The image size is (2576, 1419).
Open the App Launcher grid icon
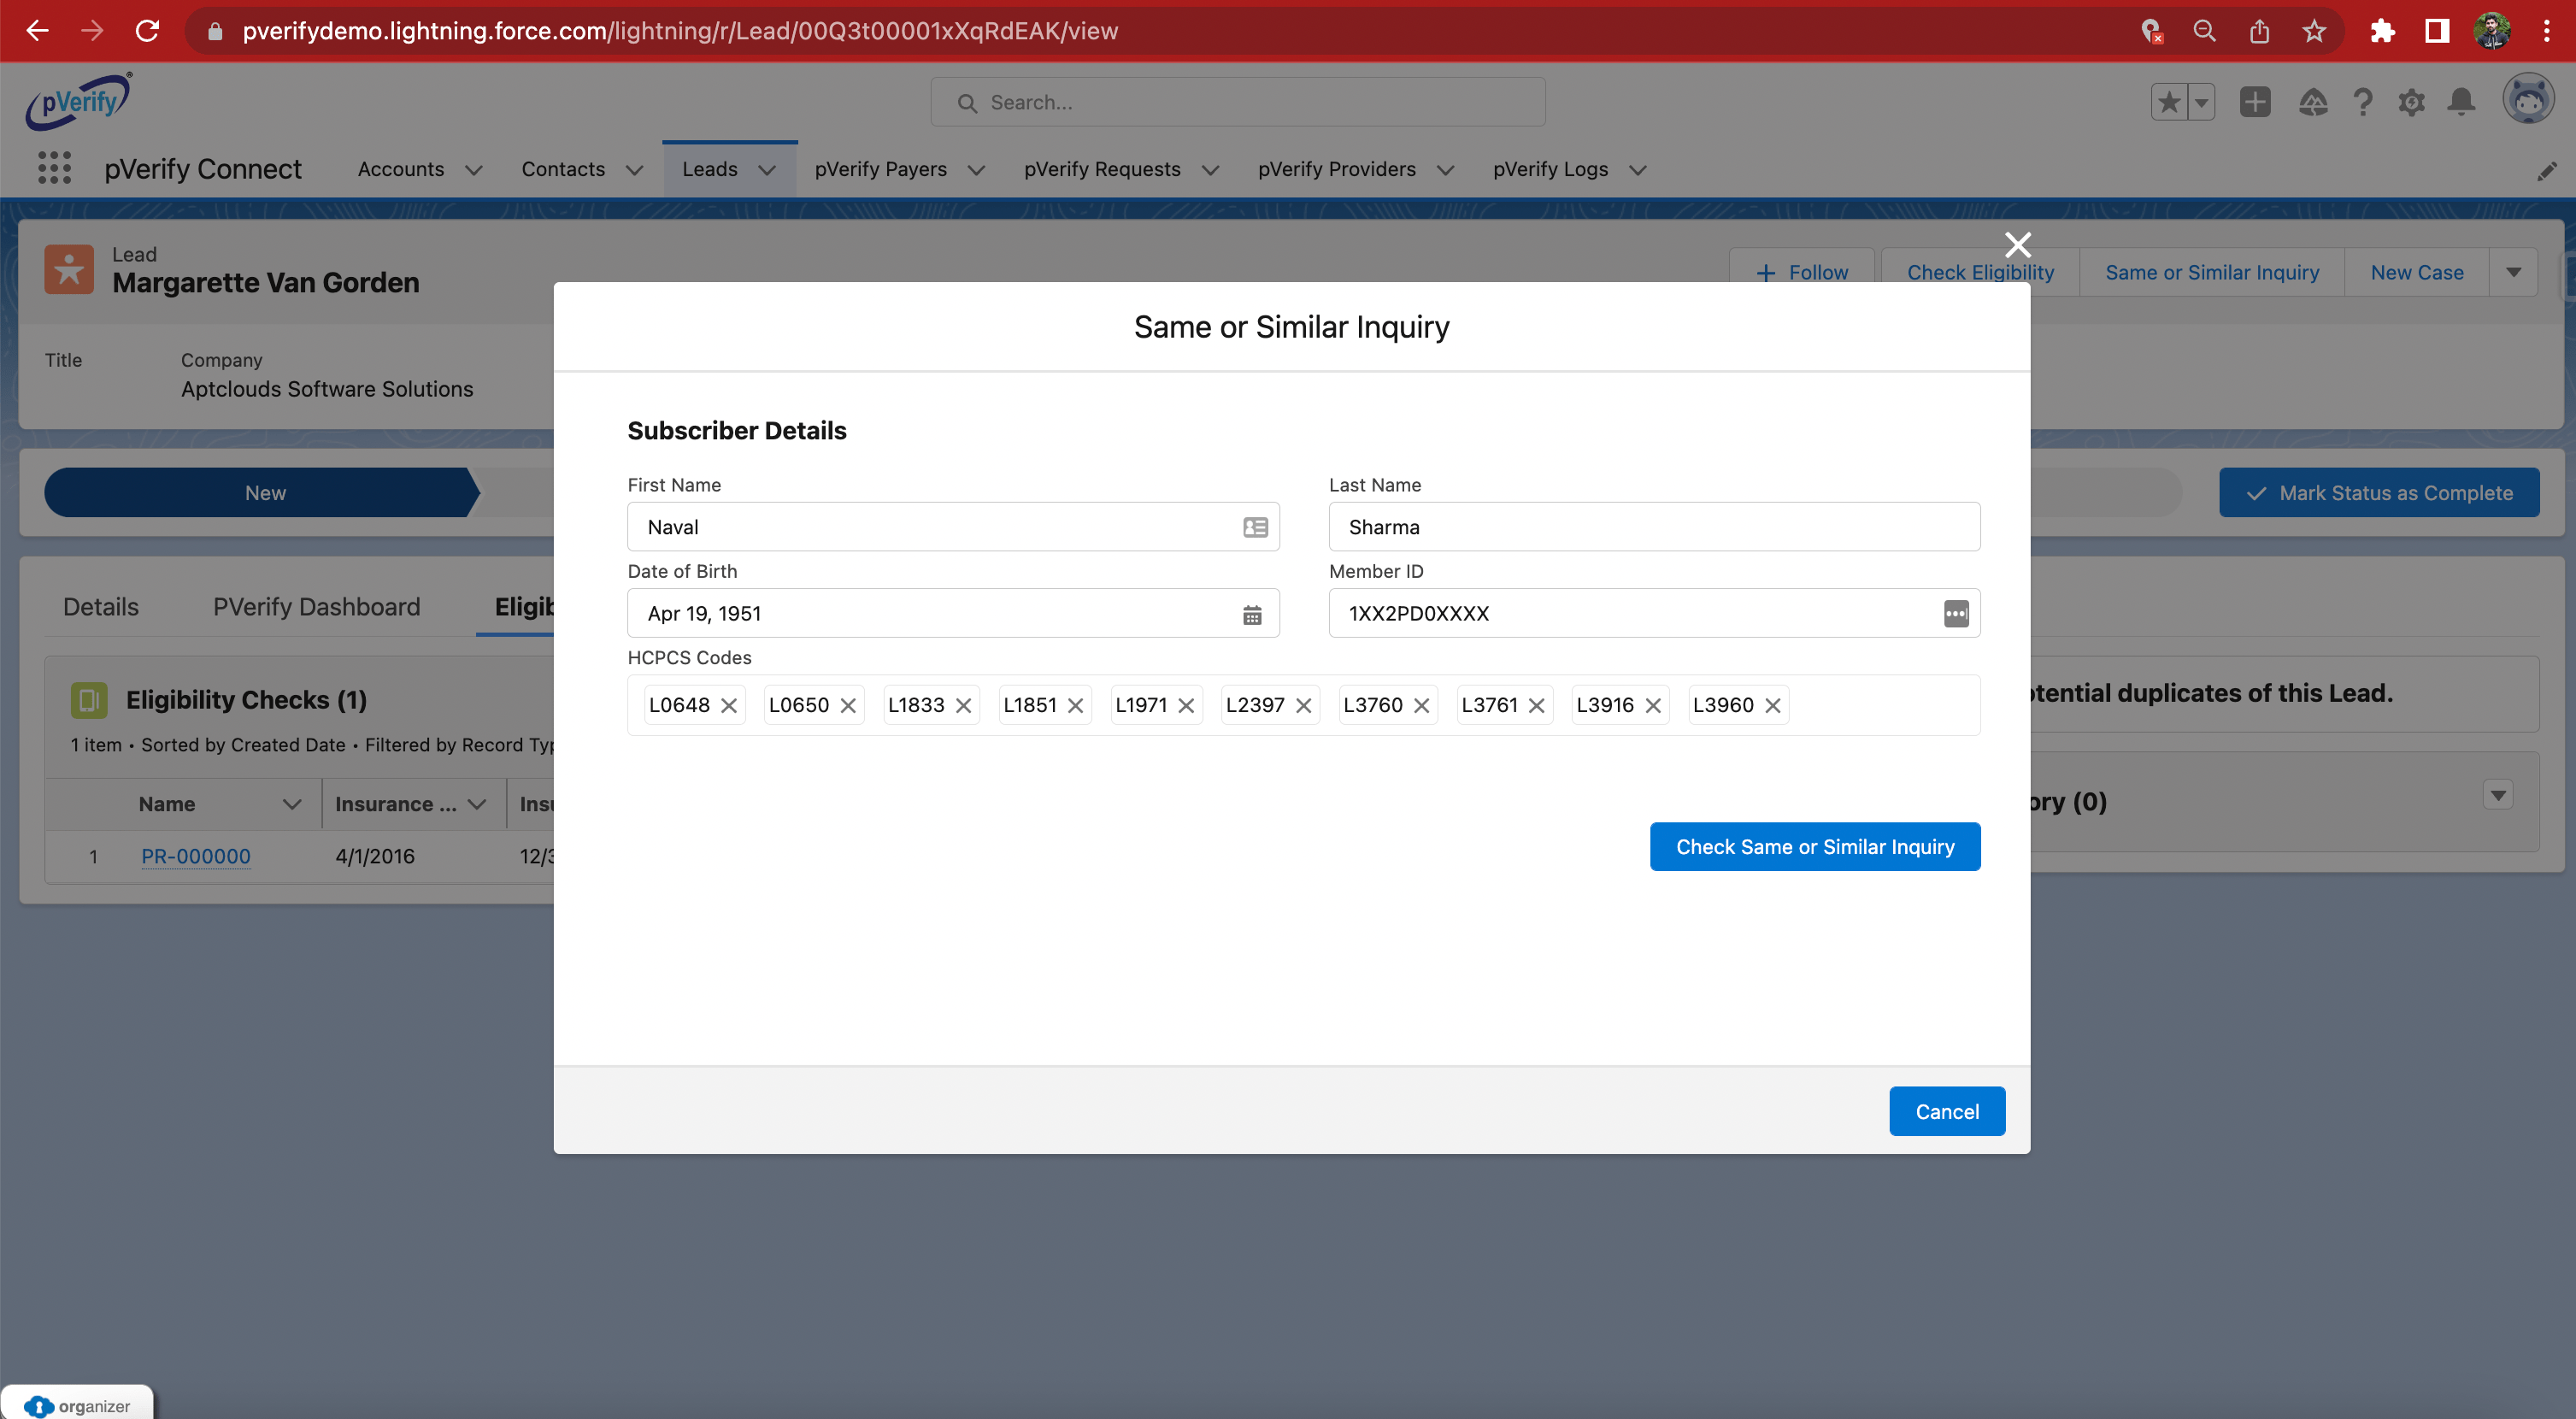pos(54,168)
